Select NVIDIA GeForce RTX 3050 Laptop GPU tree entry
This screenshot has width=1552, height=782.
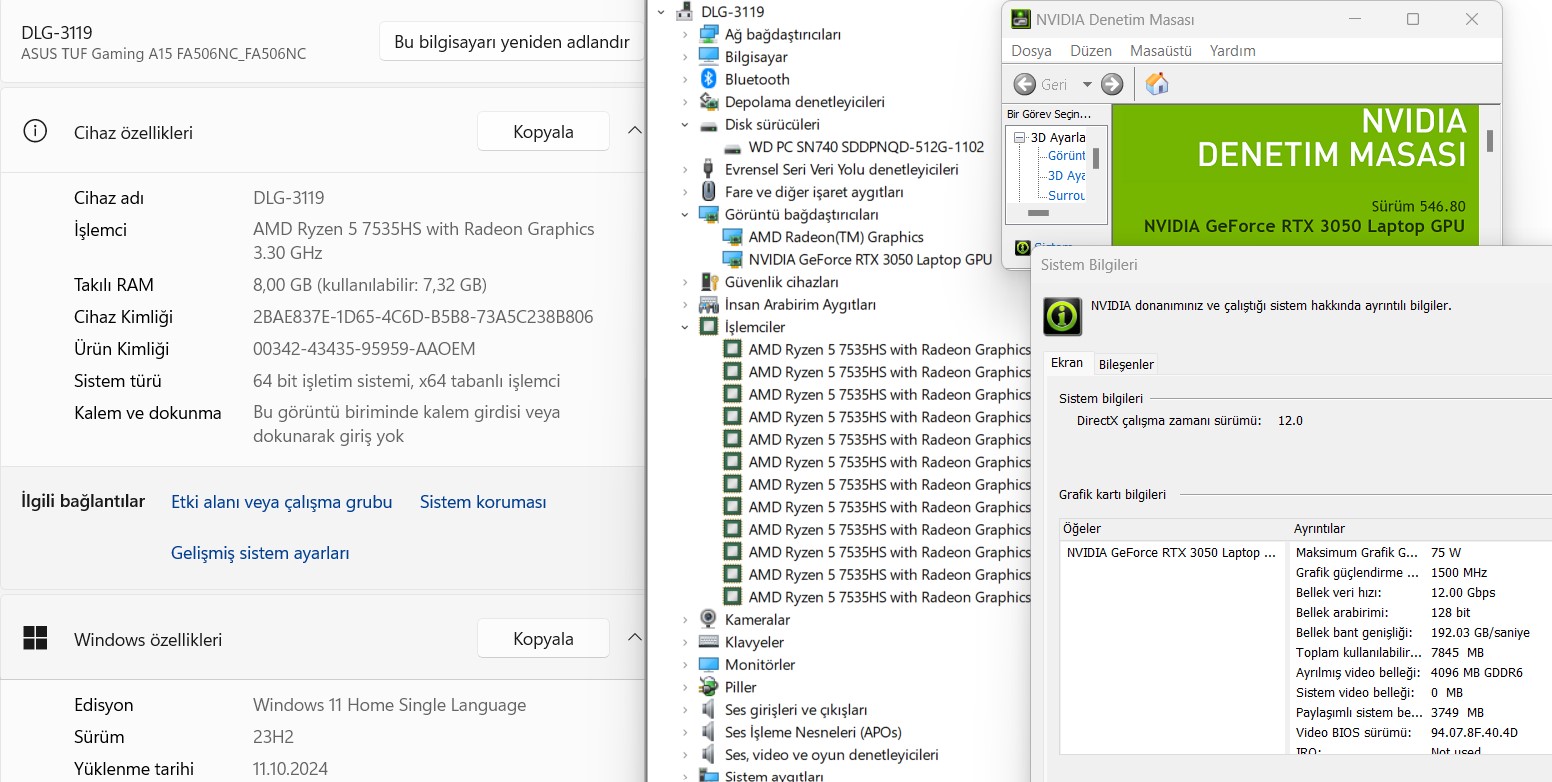coord(870,260)
